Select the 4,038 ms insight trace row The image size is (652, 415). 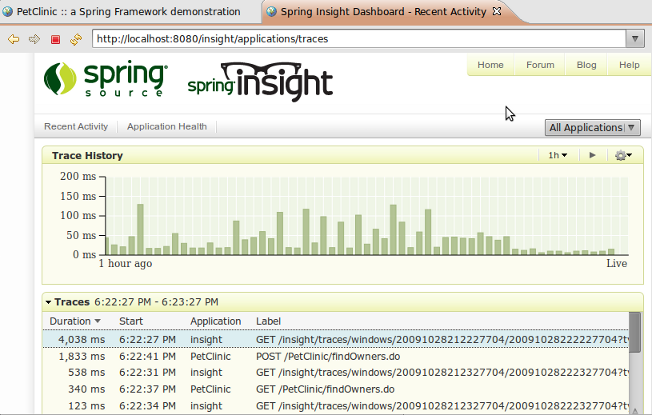(336, 339)
